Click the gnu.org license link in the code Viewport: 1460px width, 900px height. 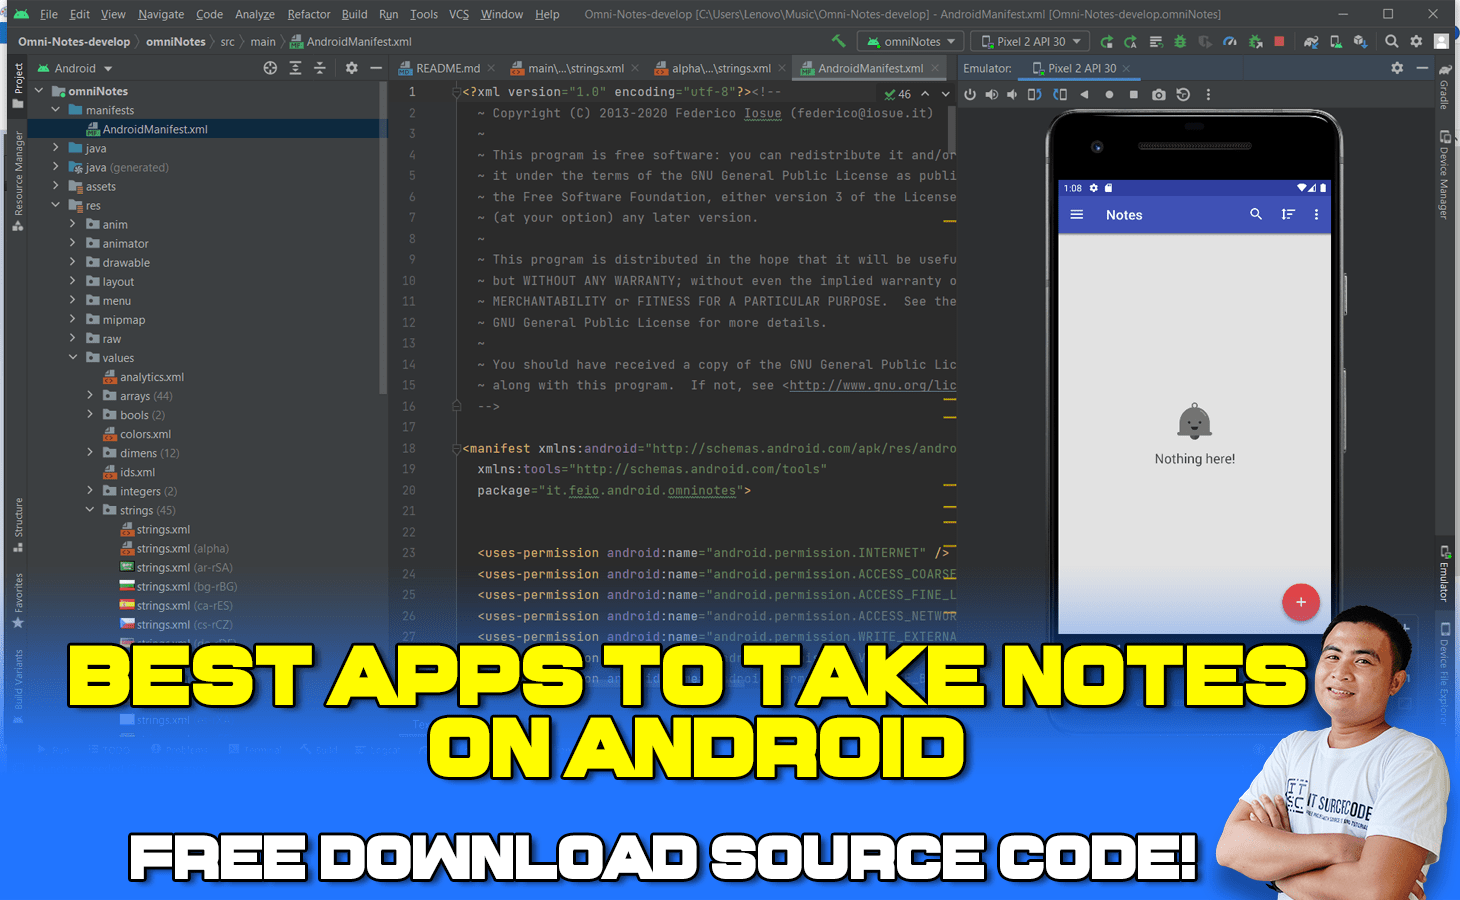point(871,385)
